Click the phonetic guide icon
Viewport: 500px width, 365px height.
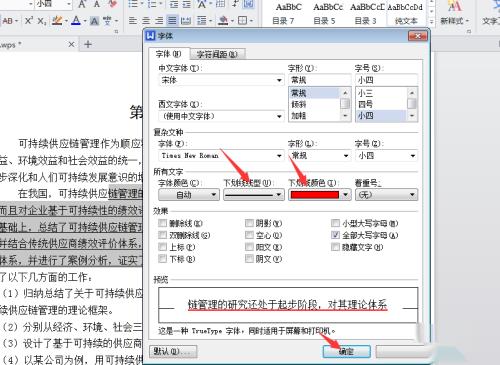(107, 21)
